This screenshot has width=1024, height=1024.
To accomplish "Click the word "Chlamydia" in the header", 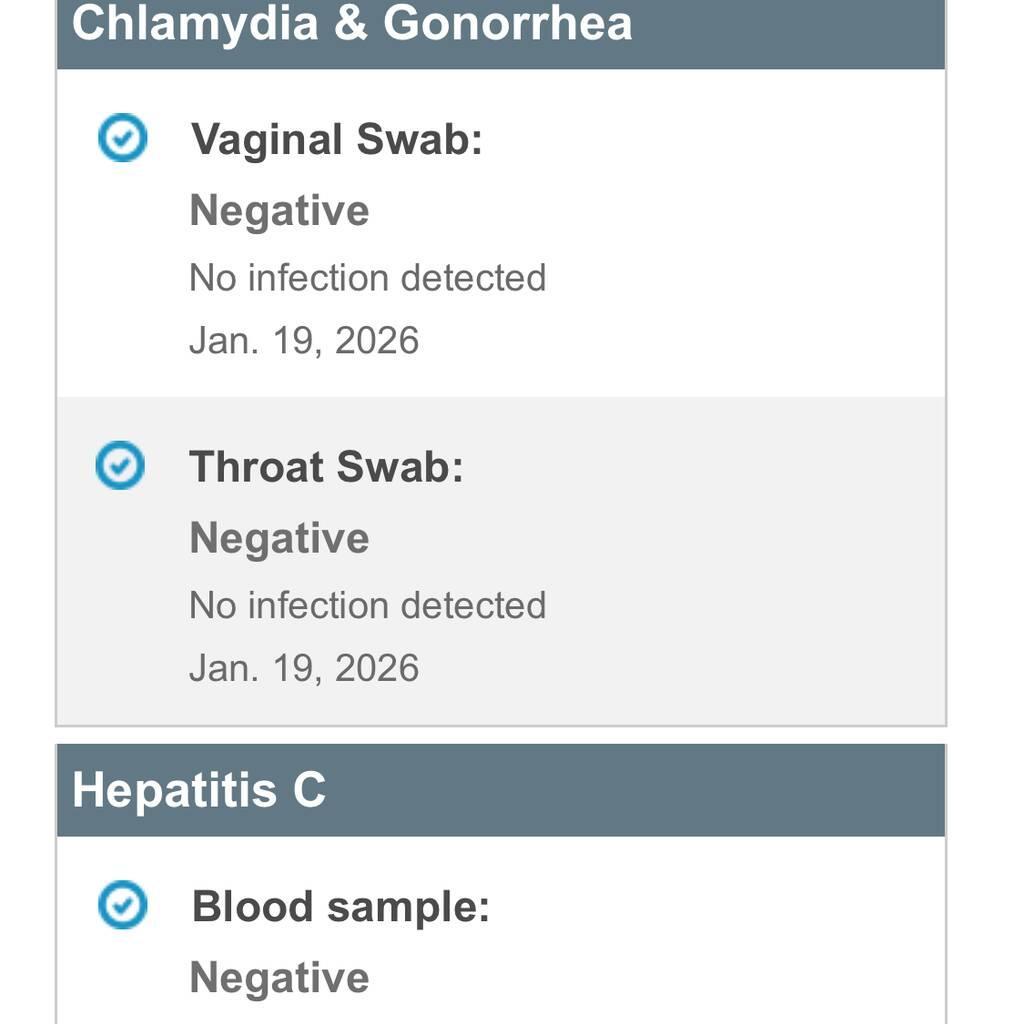I will (193, 24).
